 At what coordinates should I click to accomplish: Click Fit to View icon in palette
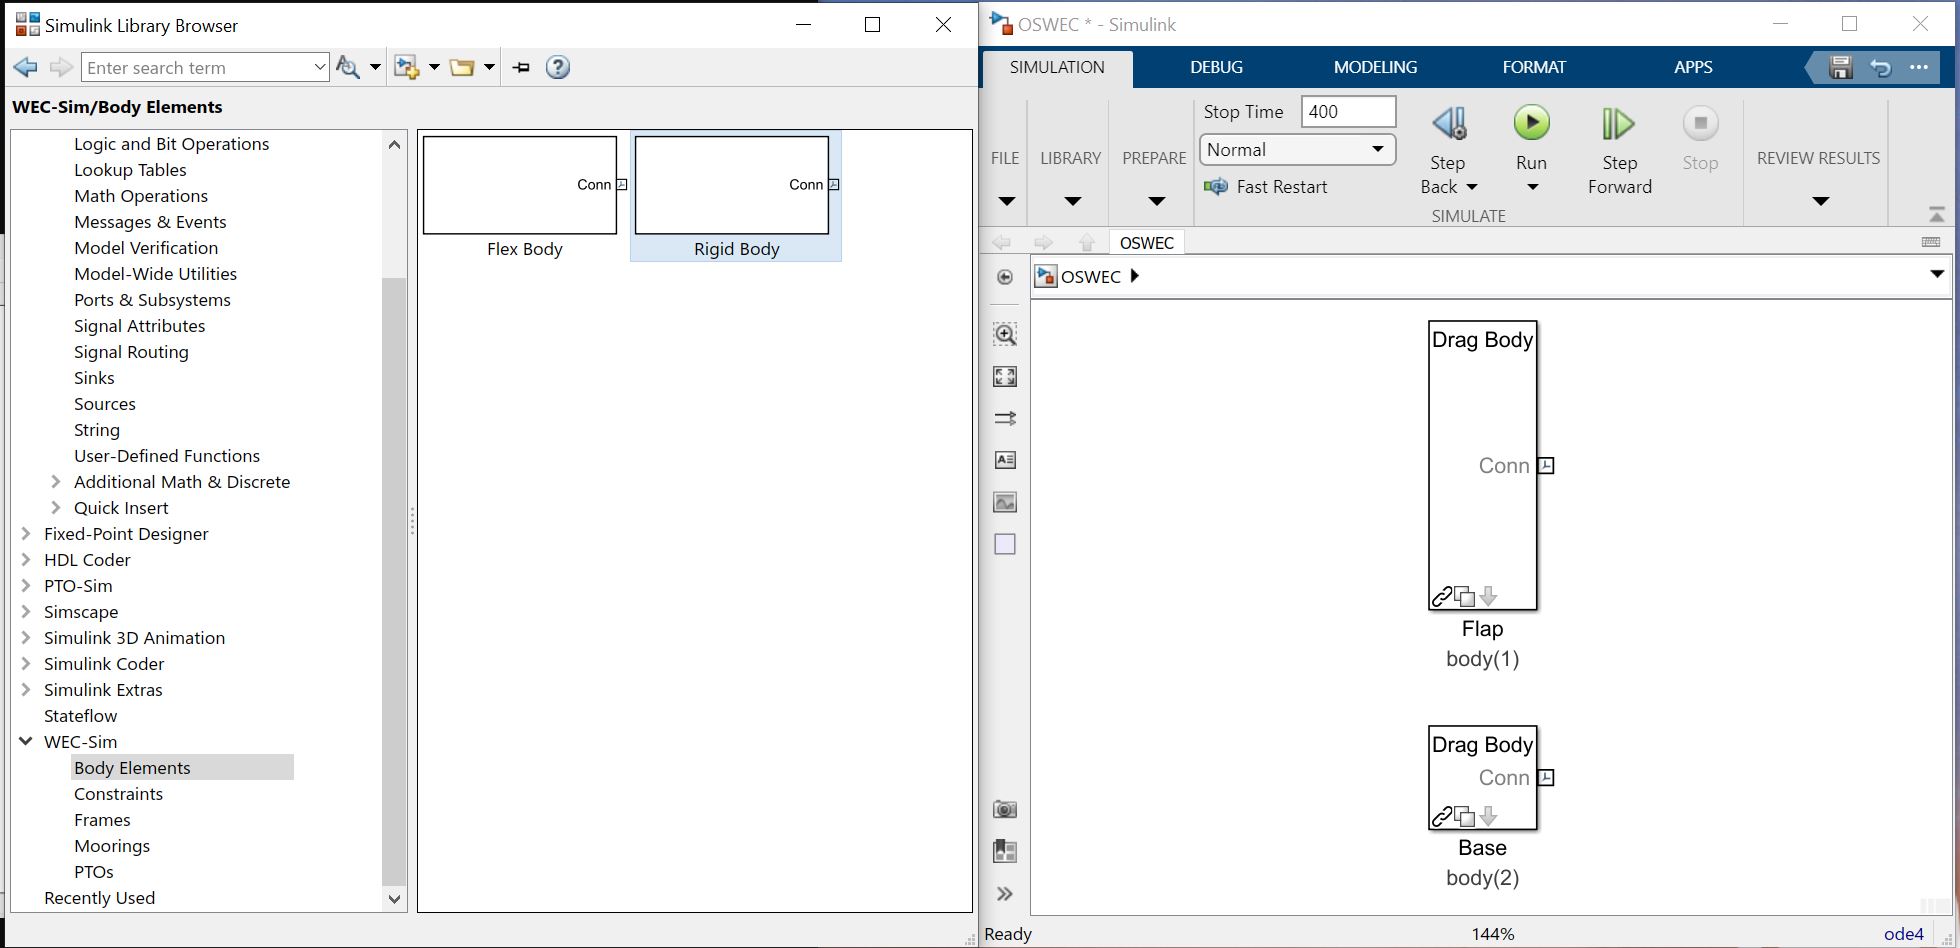pyautogui.click(x=1005, y=376)
